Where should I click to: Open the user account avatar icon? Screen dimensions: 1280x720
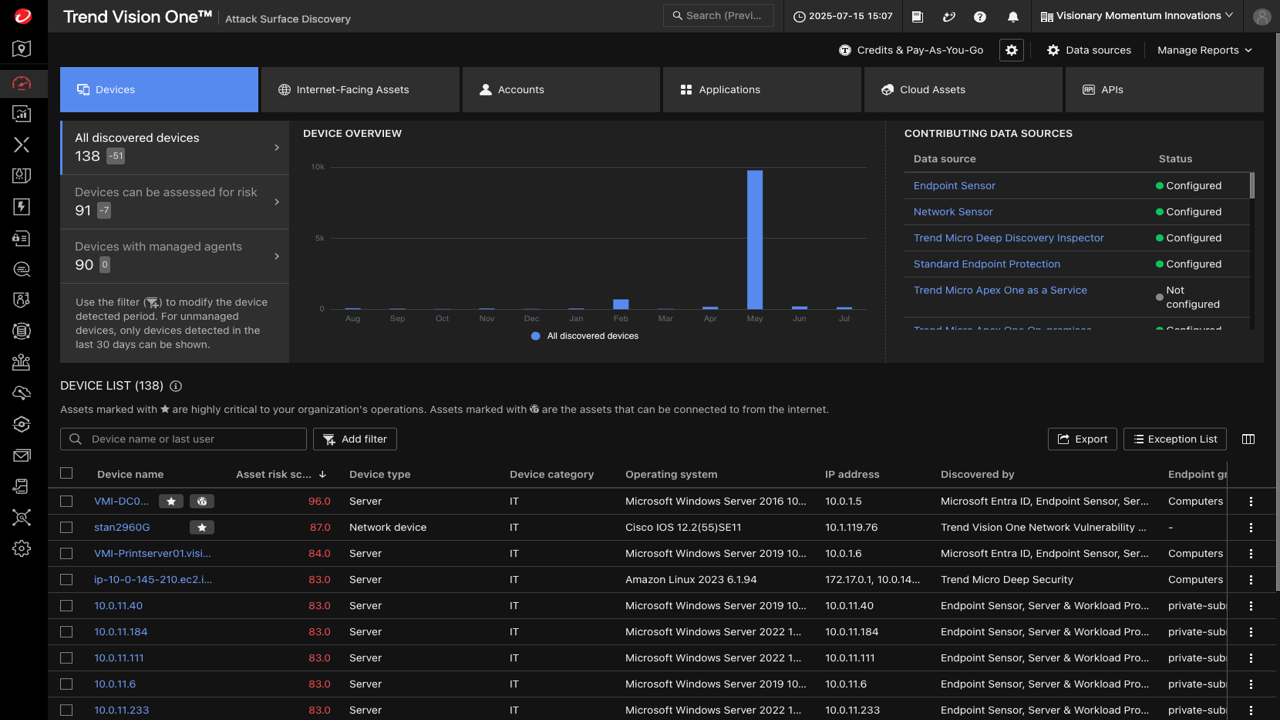(x=1260, y=16)
